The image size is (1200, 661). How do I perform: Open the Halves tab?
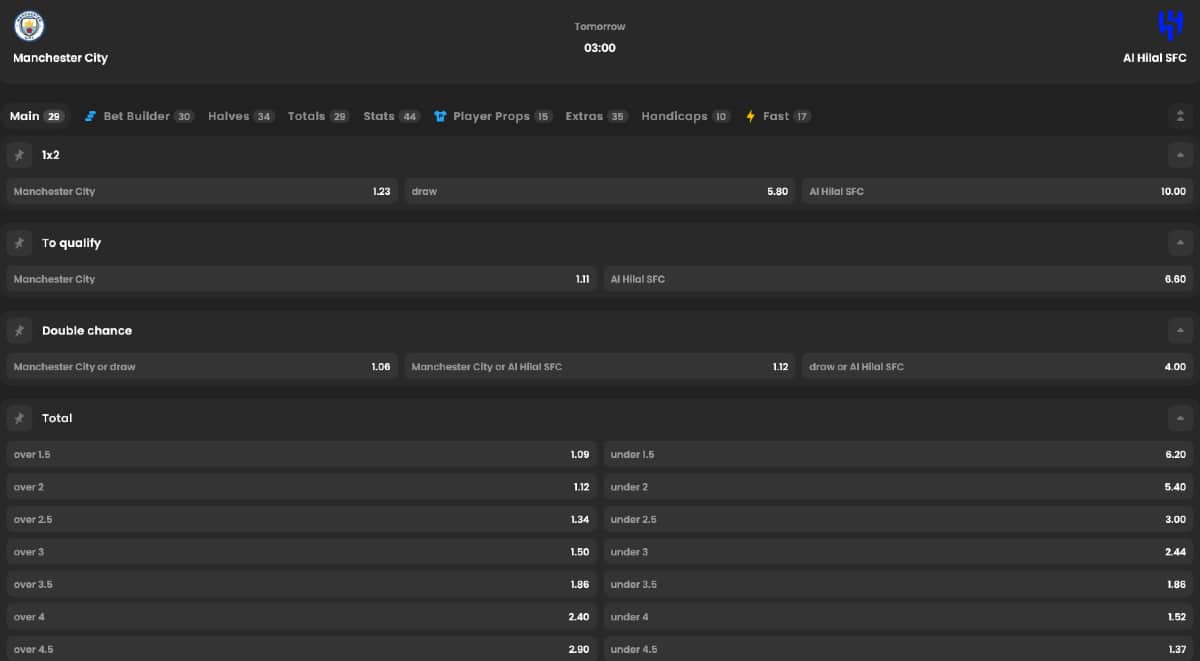[x=241, y=116]
